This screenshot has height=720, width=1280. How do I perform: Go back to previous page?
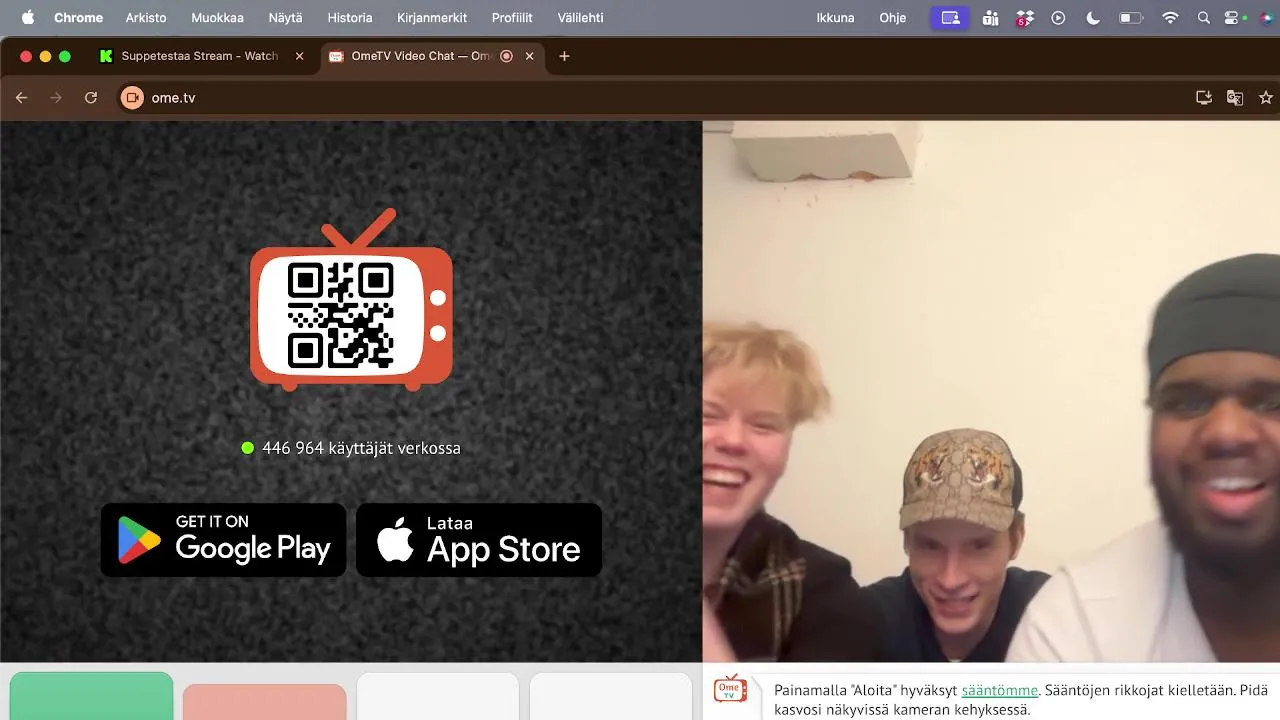coord(21,97)
